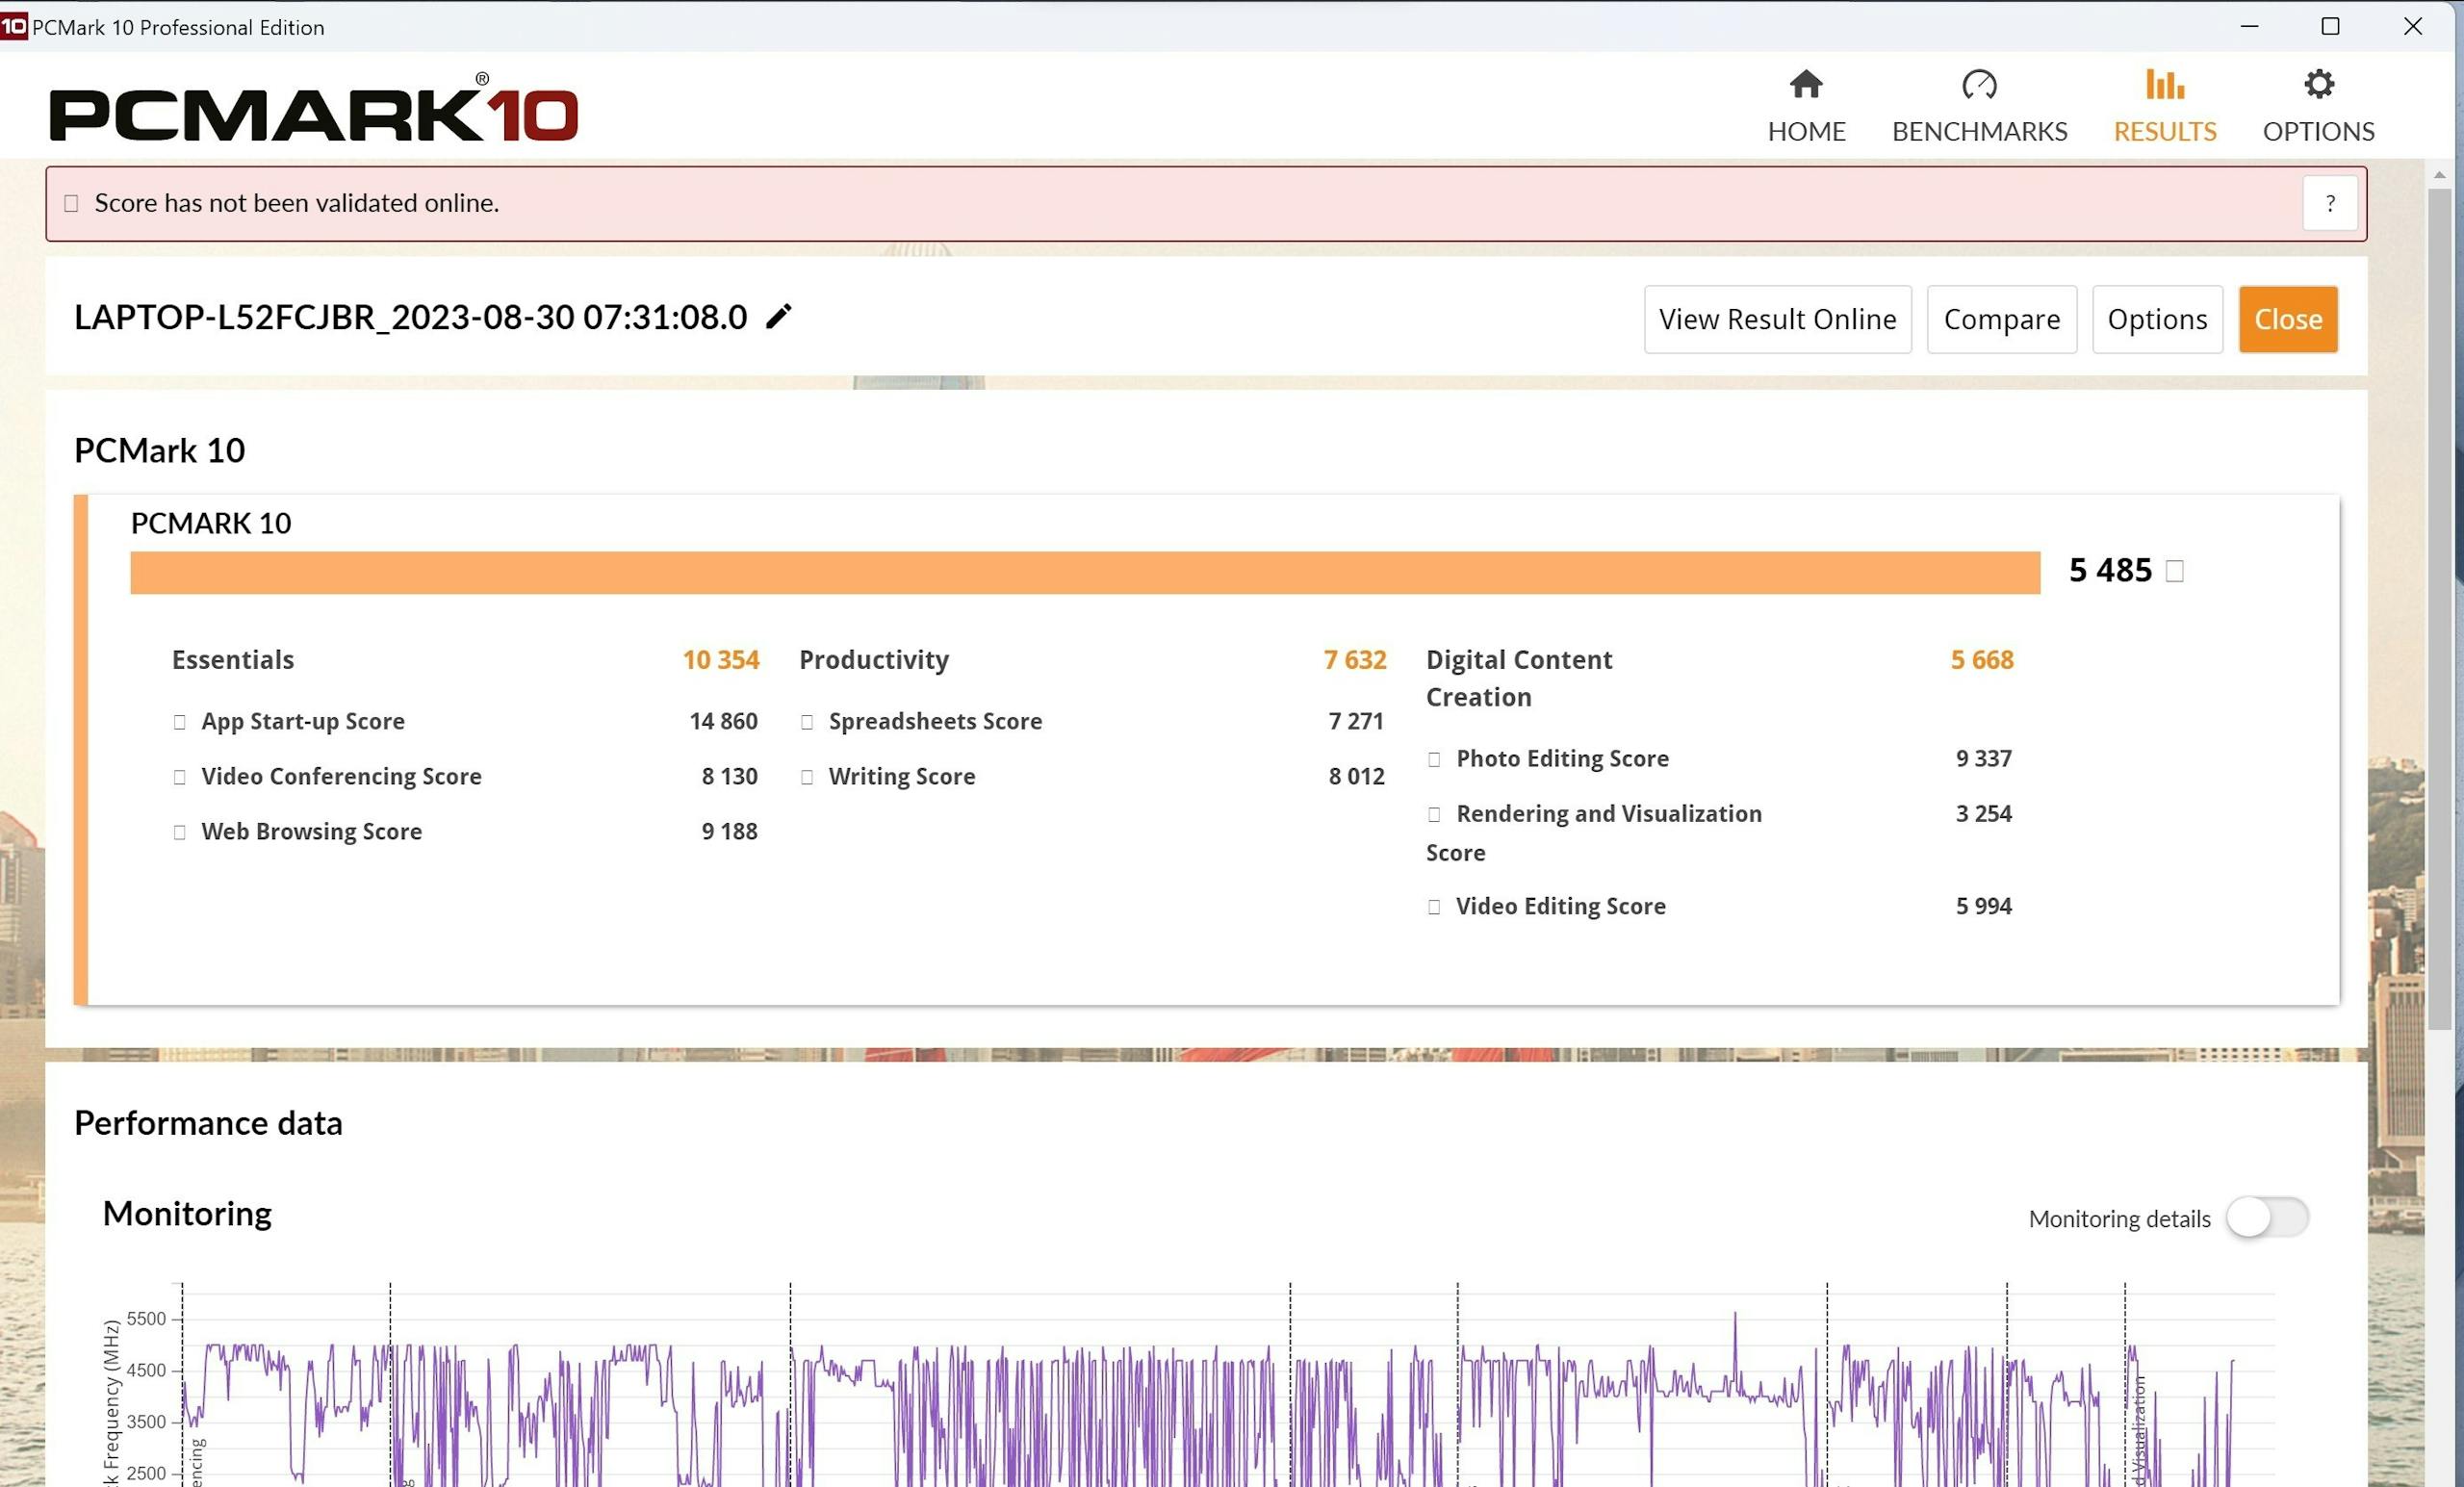Edit result name with pencil icon
The image size is (2464, 1487).
click(778, 317)
